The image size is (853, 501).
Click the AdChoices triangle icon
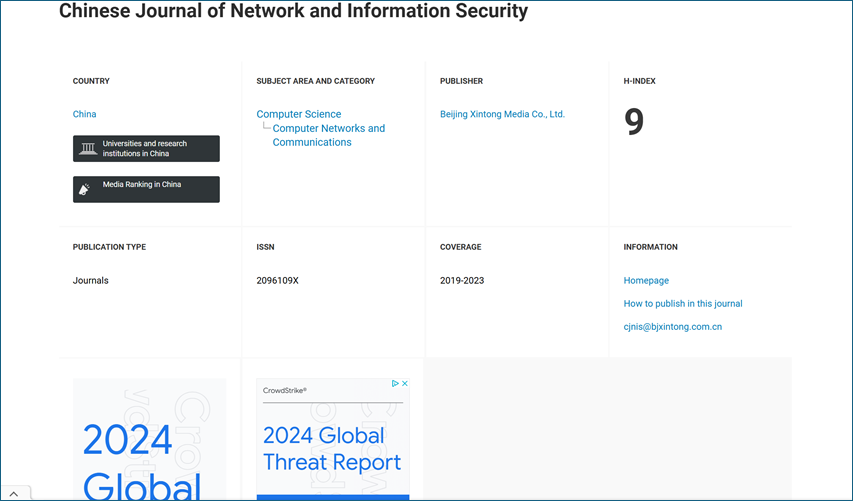click(x=395, y=384)
